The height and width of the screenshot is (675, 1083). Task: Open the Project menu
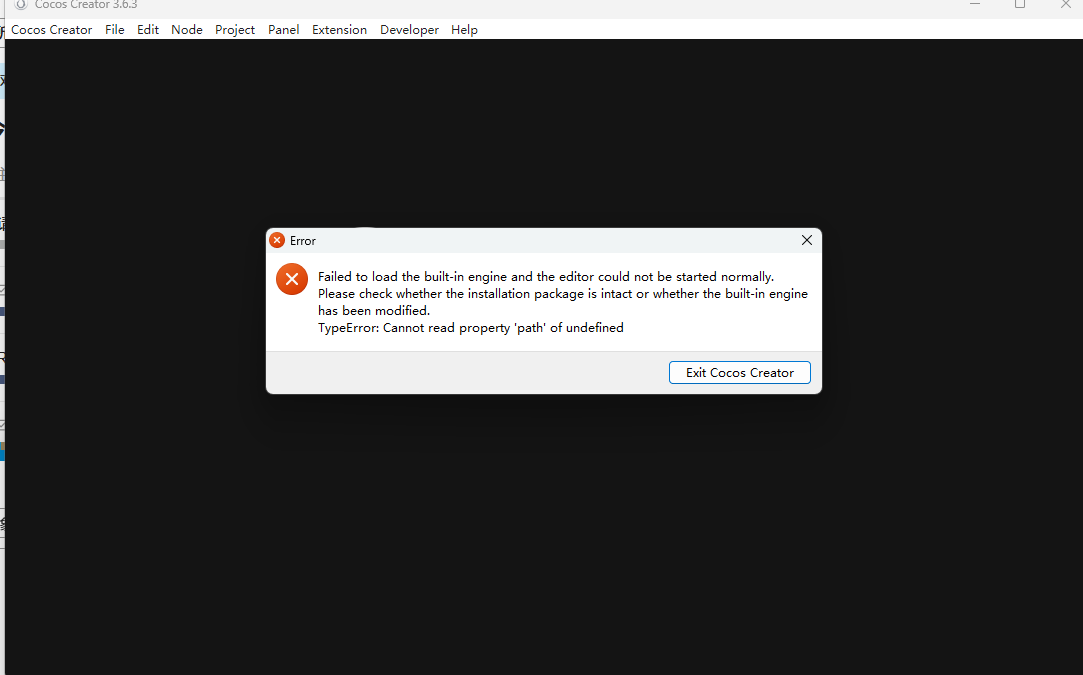pyautogui.click(x=235, y=30)
